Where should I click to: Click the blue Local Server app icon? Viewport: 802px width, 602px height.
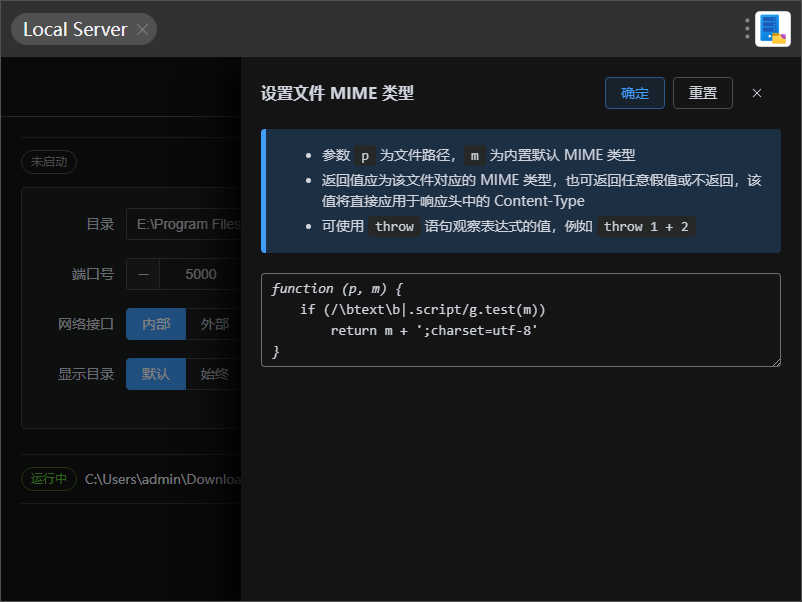[772, 29]
